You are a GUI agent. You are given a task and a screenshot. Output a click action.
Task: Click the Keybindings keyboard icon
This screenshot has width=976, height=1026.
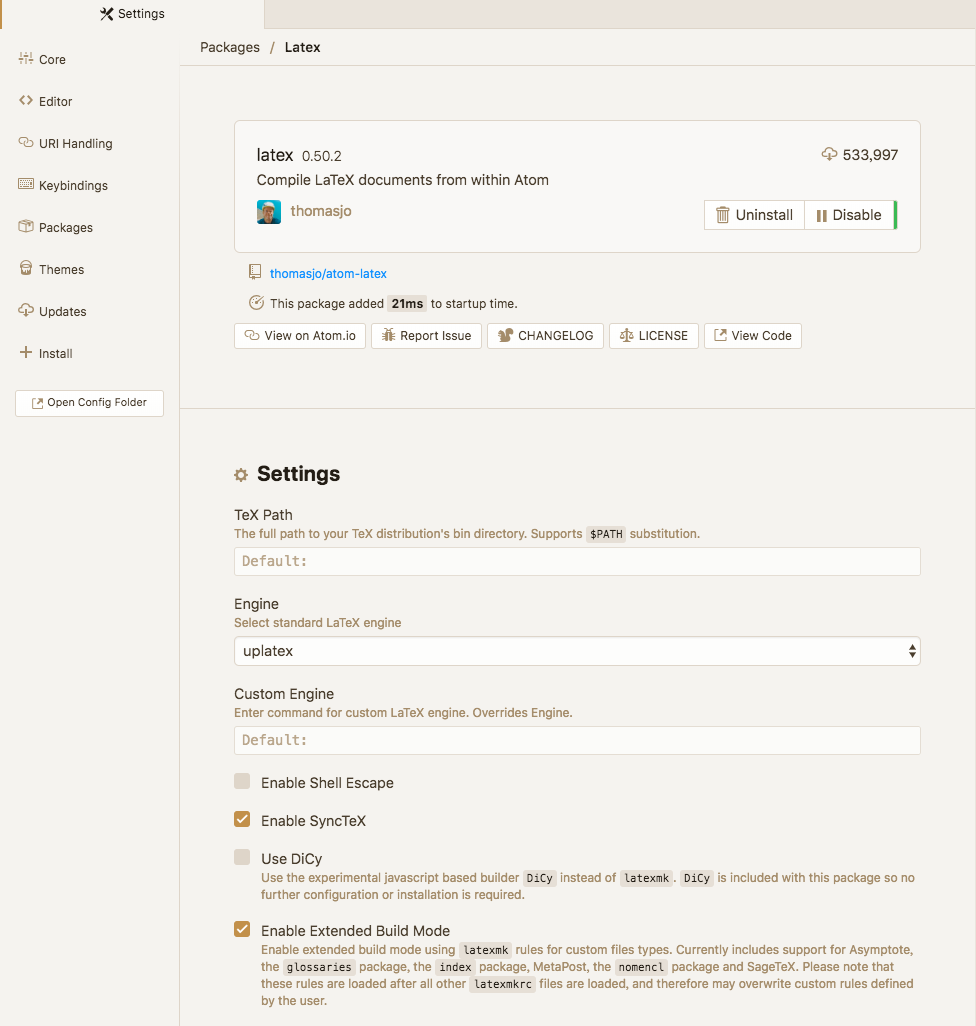click(x=26, y=185)
